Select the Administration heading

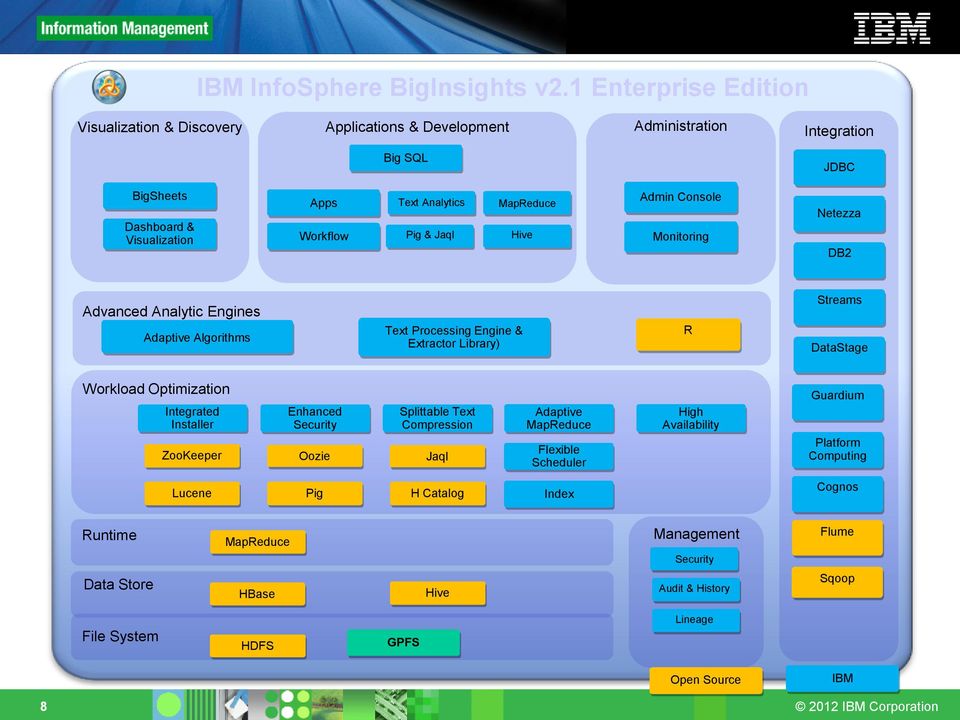[x=681, y=126]
